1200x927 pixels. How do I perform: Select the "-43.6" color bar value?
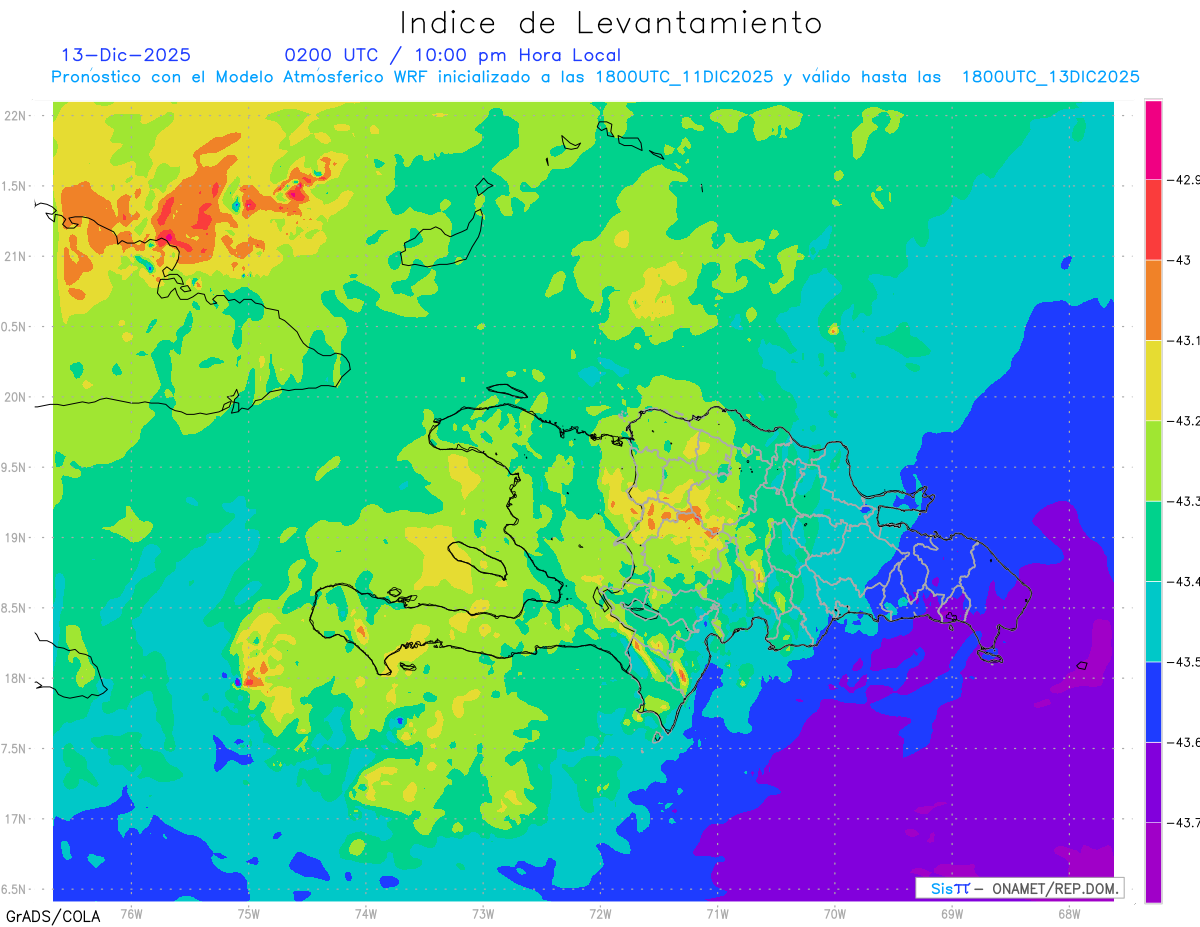(1184, 742)
